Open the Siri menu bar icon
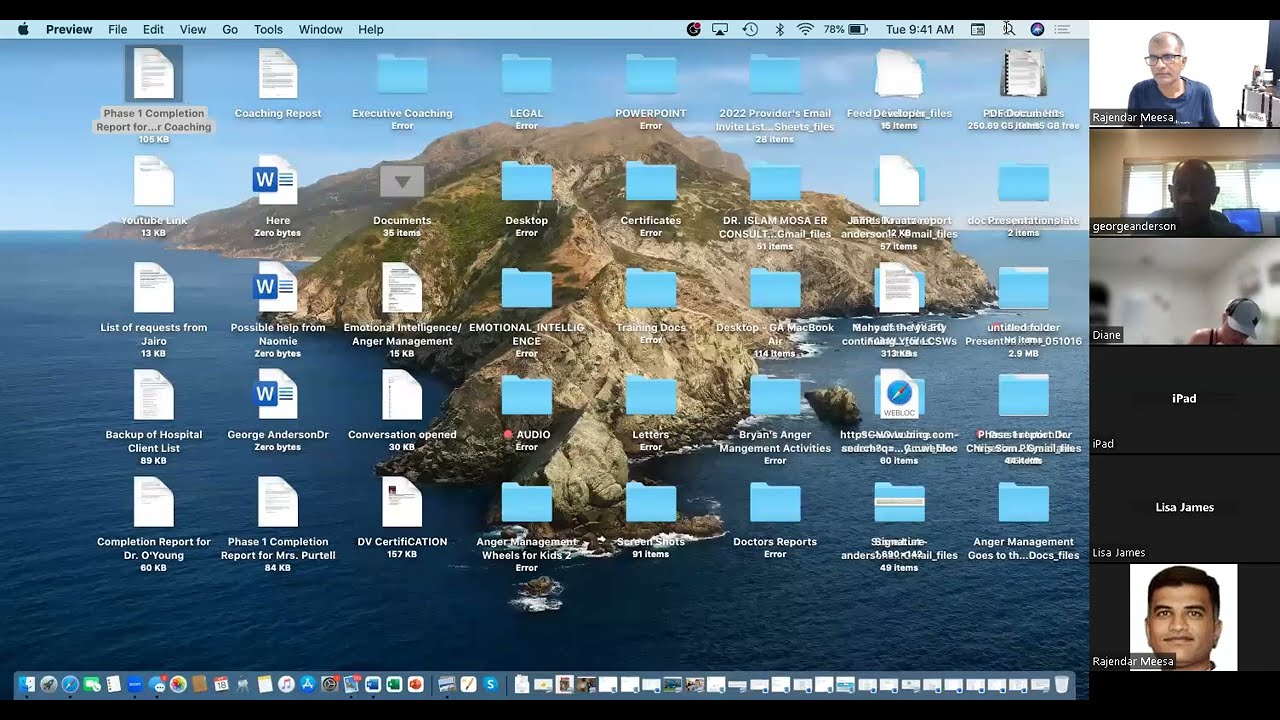 tap(1037, 30)
